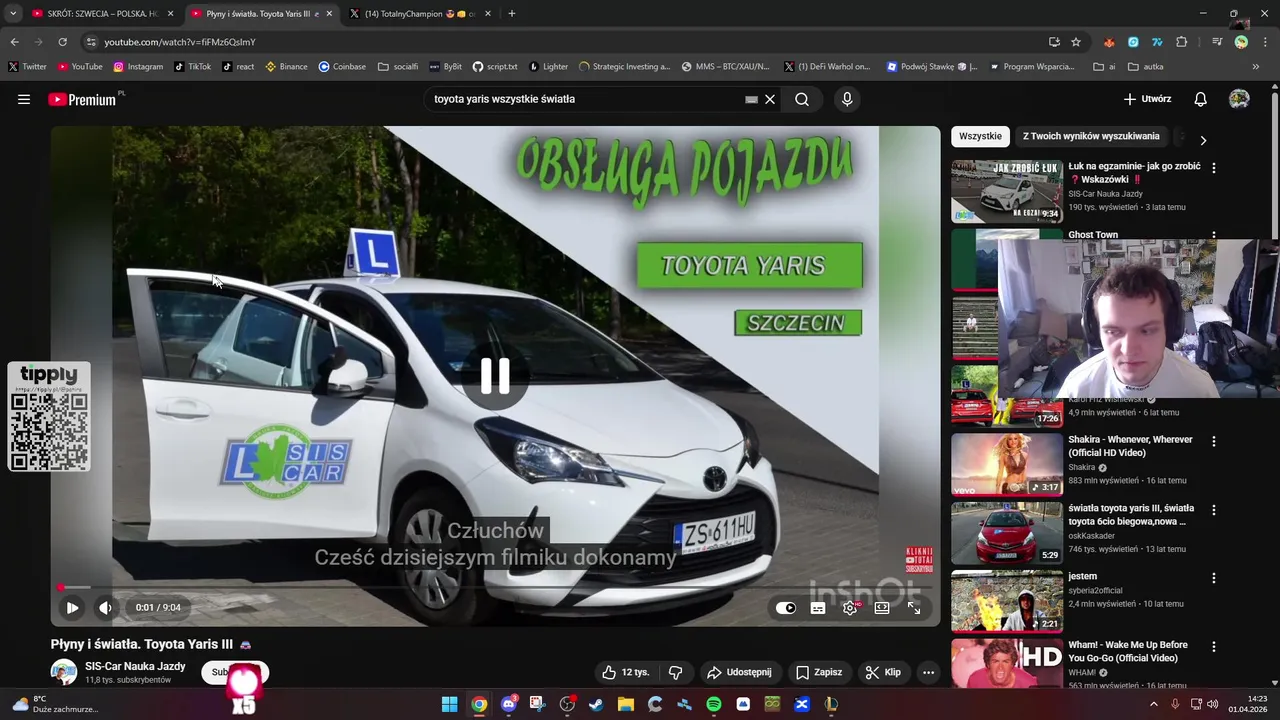Open options for światła toyota yaris III video
This screenshot has height=720, width=1280.
click(x=1214, y=510)
